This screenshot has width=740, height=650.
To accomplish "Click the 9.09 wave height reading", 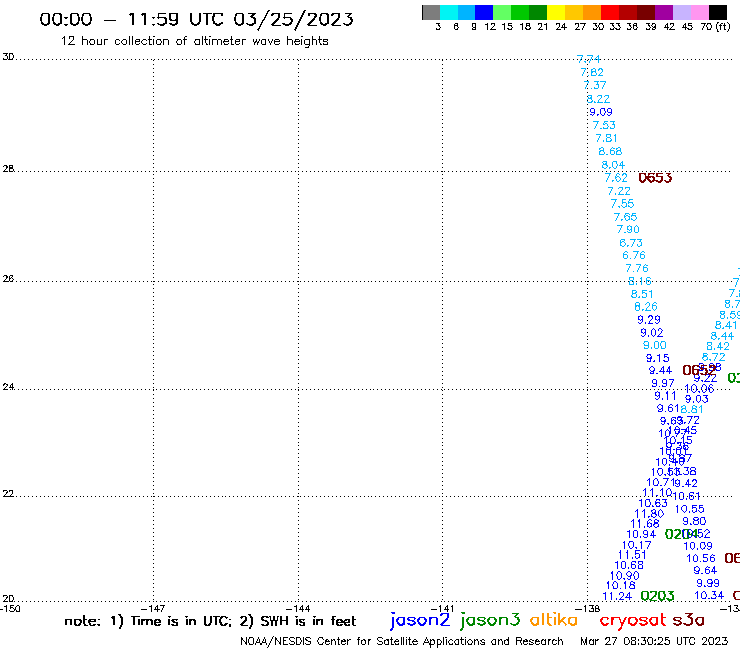I will (601, 112).
